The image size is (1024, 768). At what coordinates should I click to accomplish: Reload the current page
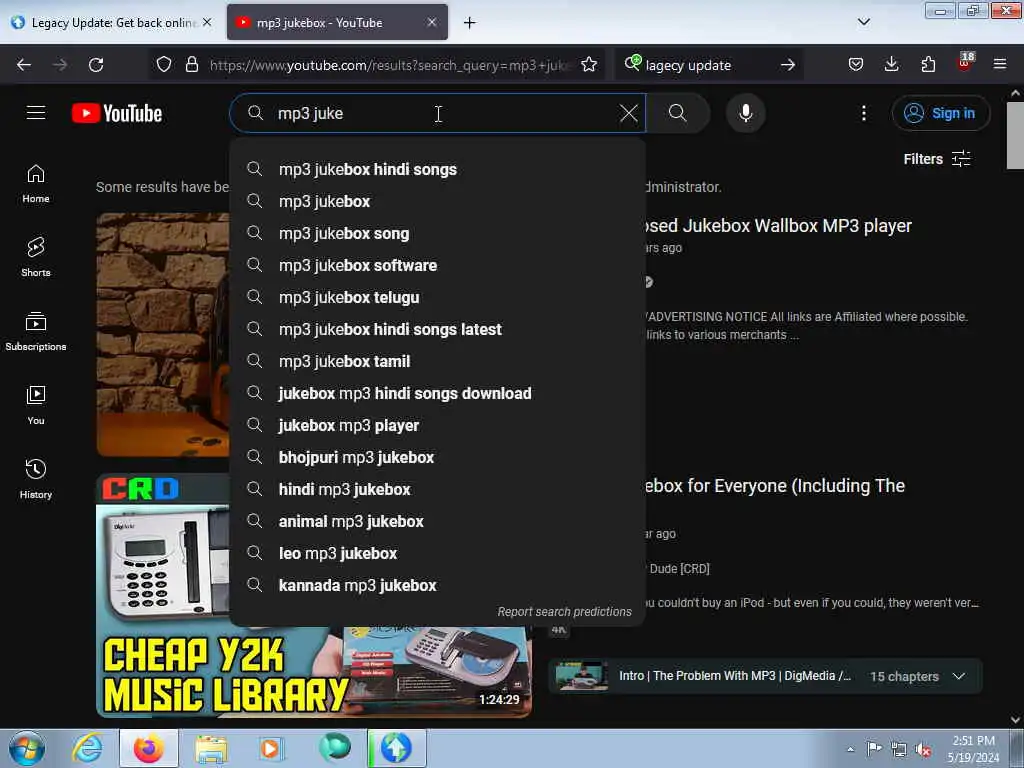click(x=96, y=65)
